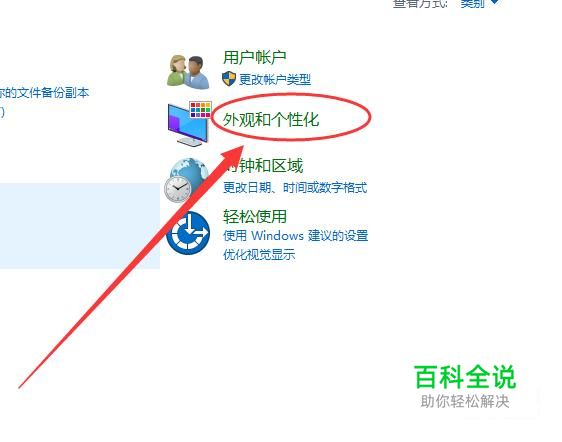Click 使用 Windows 建议的设置 link
Image resolution: width=562 pixels, height=442 pixels.
295,236
